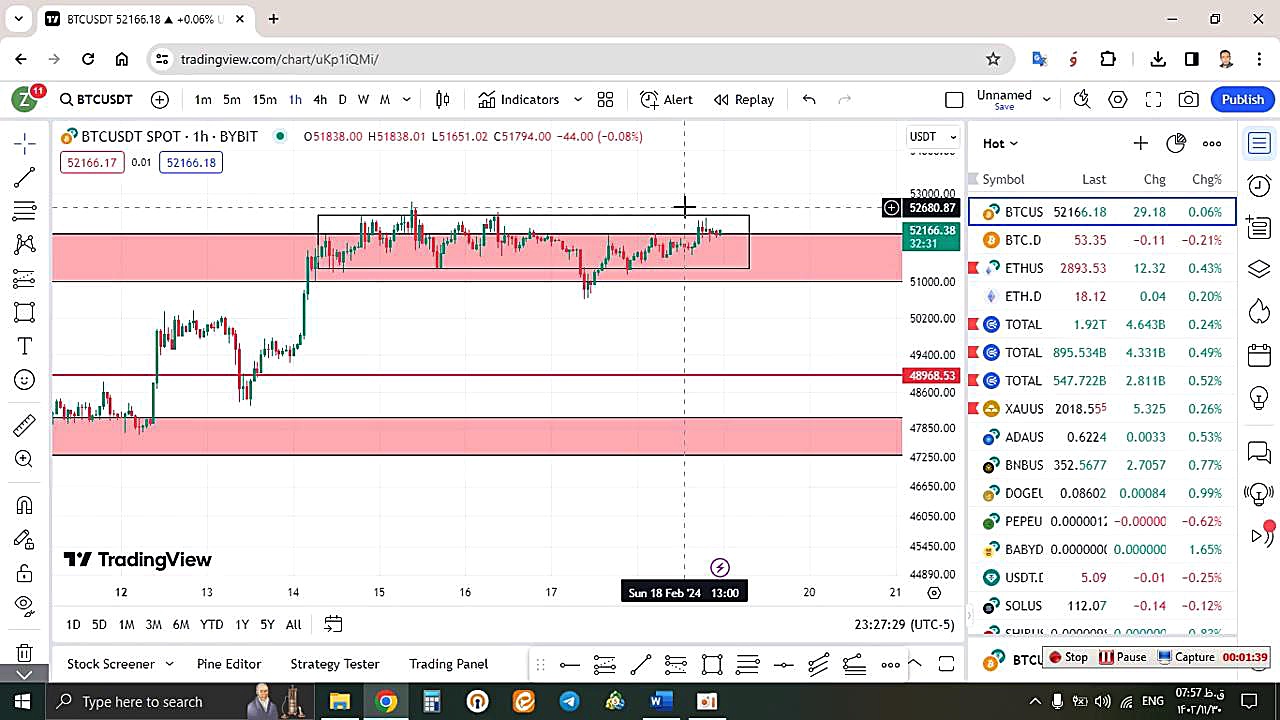Open the patterns drawing tool
Viewport: 1280px width, 720px height.
click(25, 244)
